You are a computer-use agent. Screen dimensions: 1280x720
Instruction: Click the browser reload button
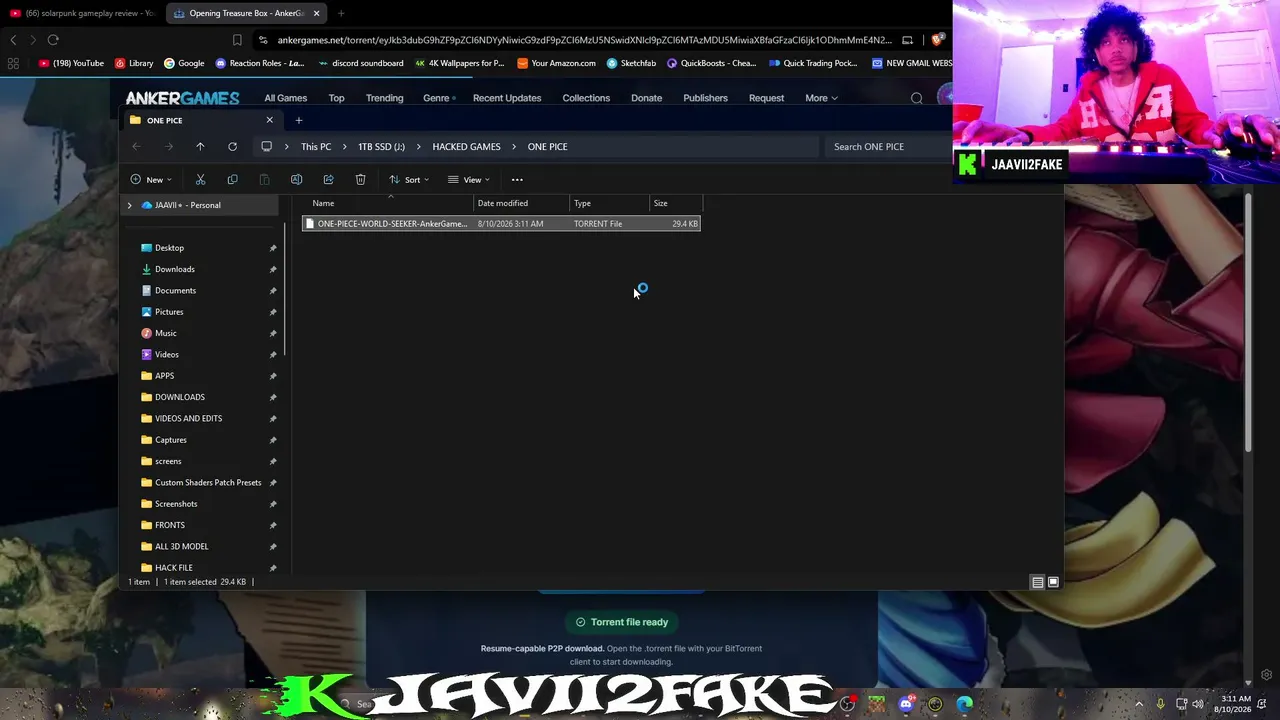coord(53,40)
